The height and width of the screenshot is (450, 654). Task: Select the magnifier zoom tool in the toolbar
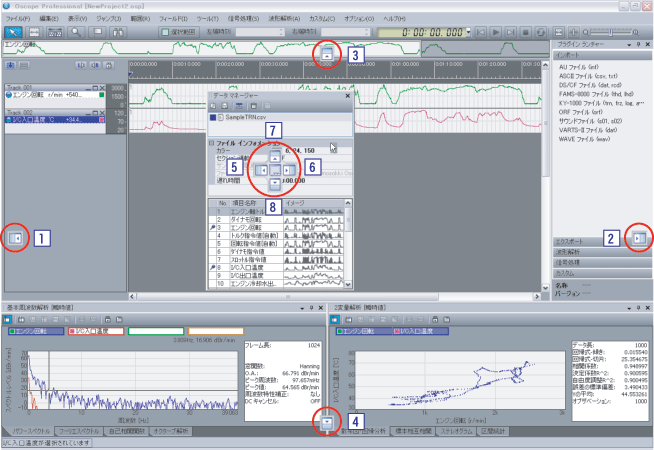pos(76,32)
